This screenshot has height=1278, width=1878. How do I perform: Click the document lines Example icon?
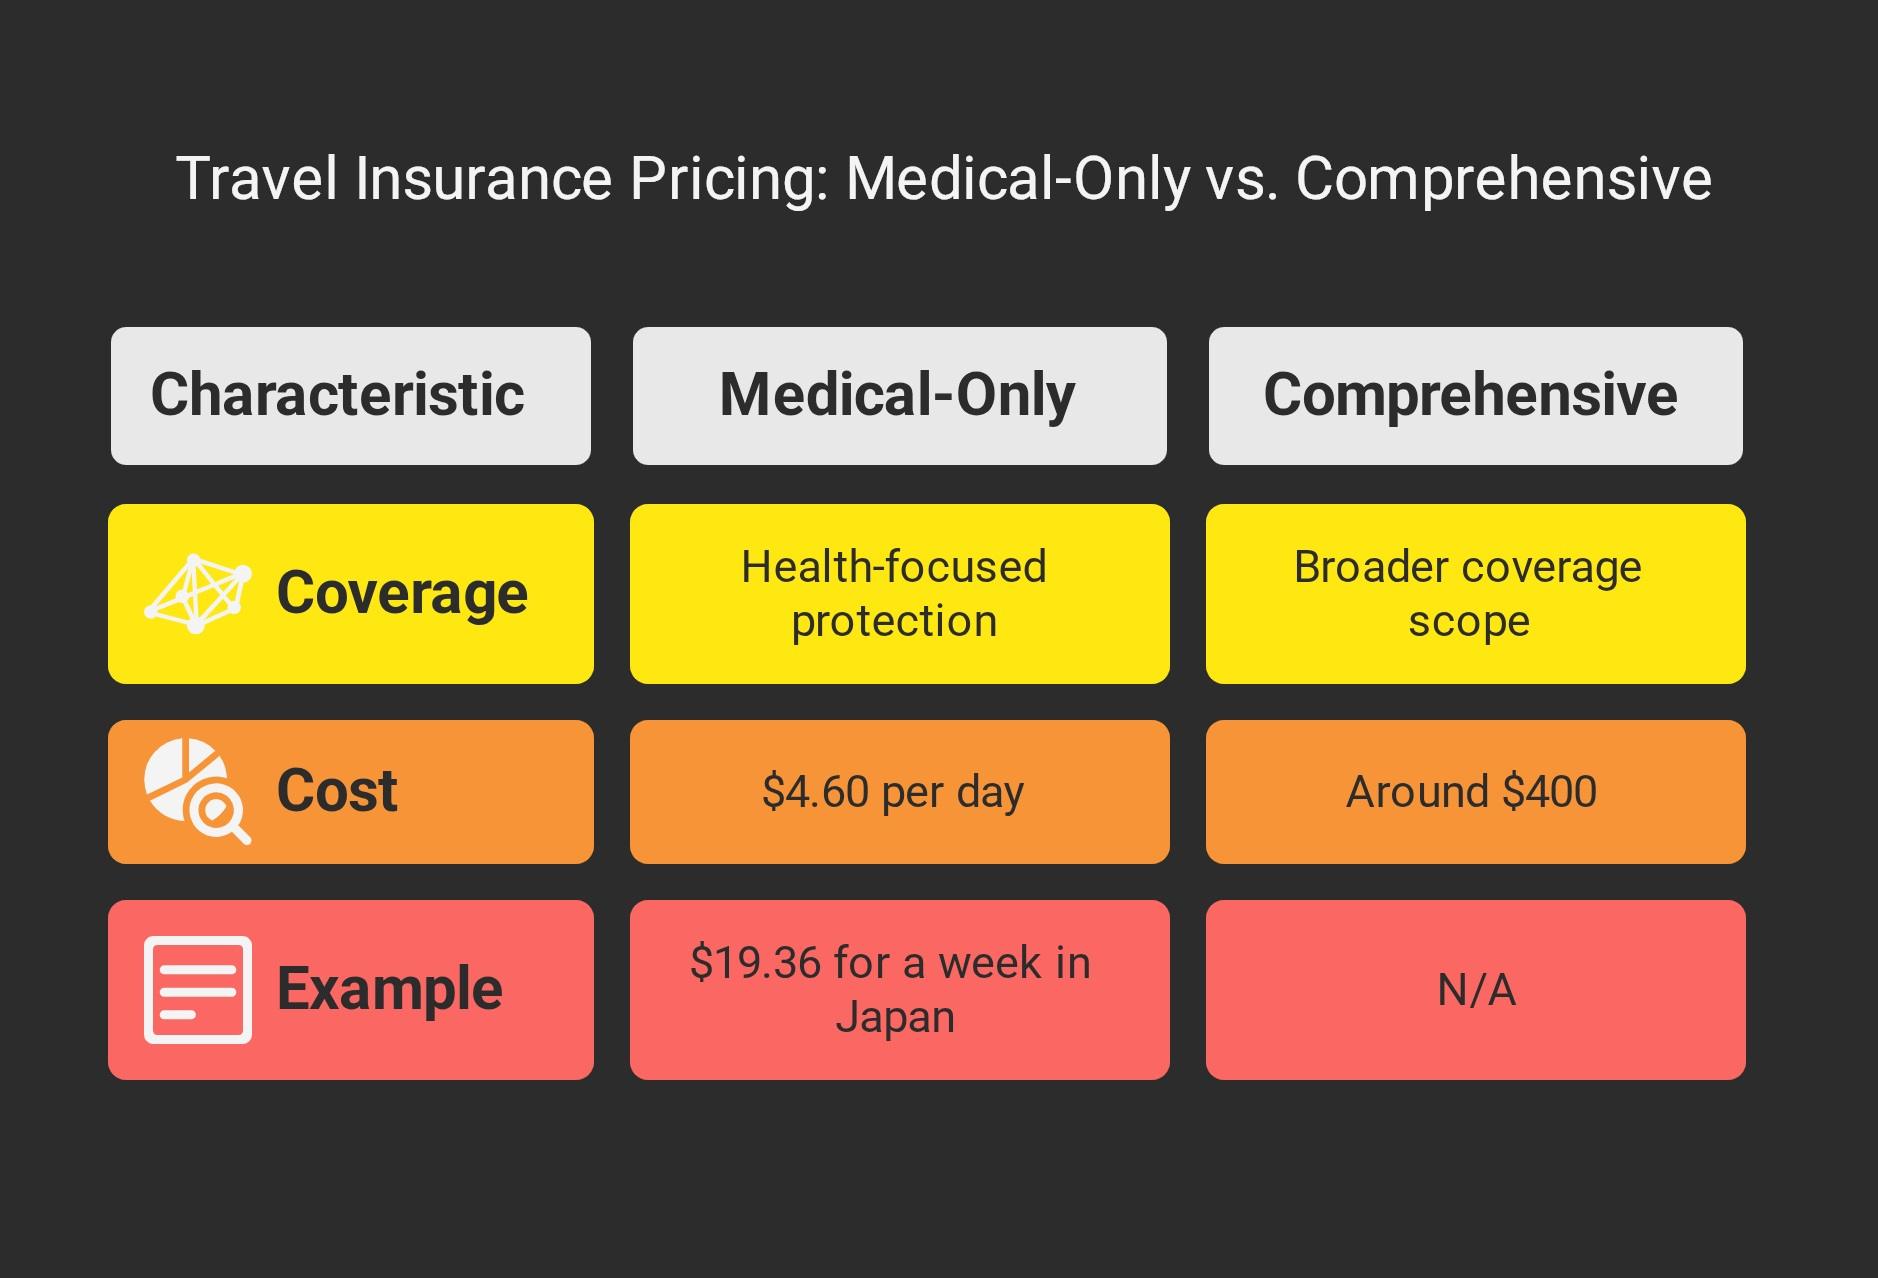coord(197,989)
